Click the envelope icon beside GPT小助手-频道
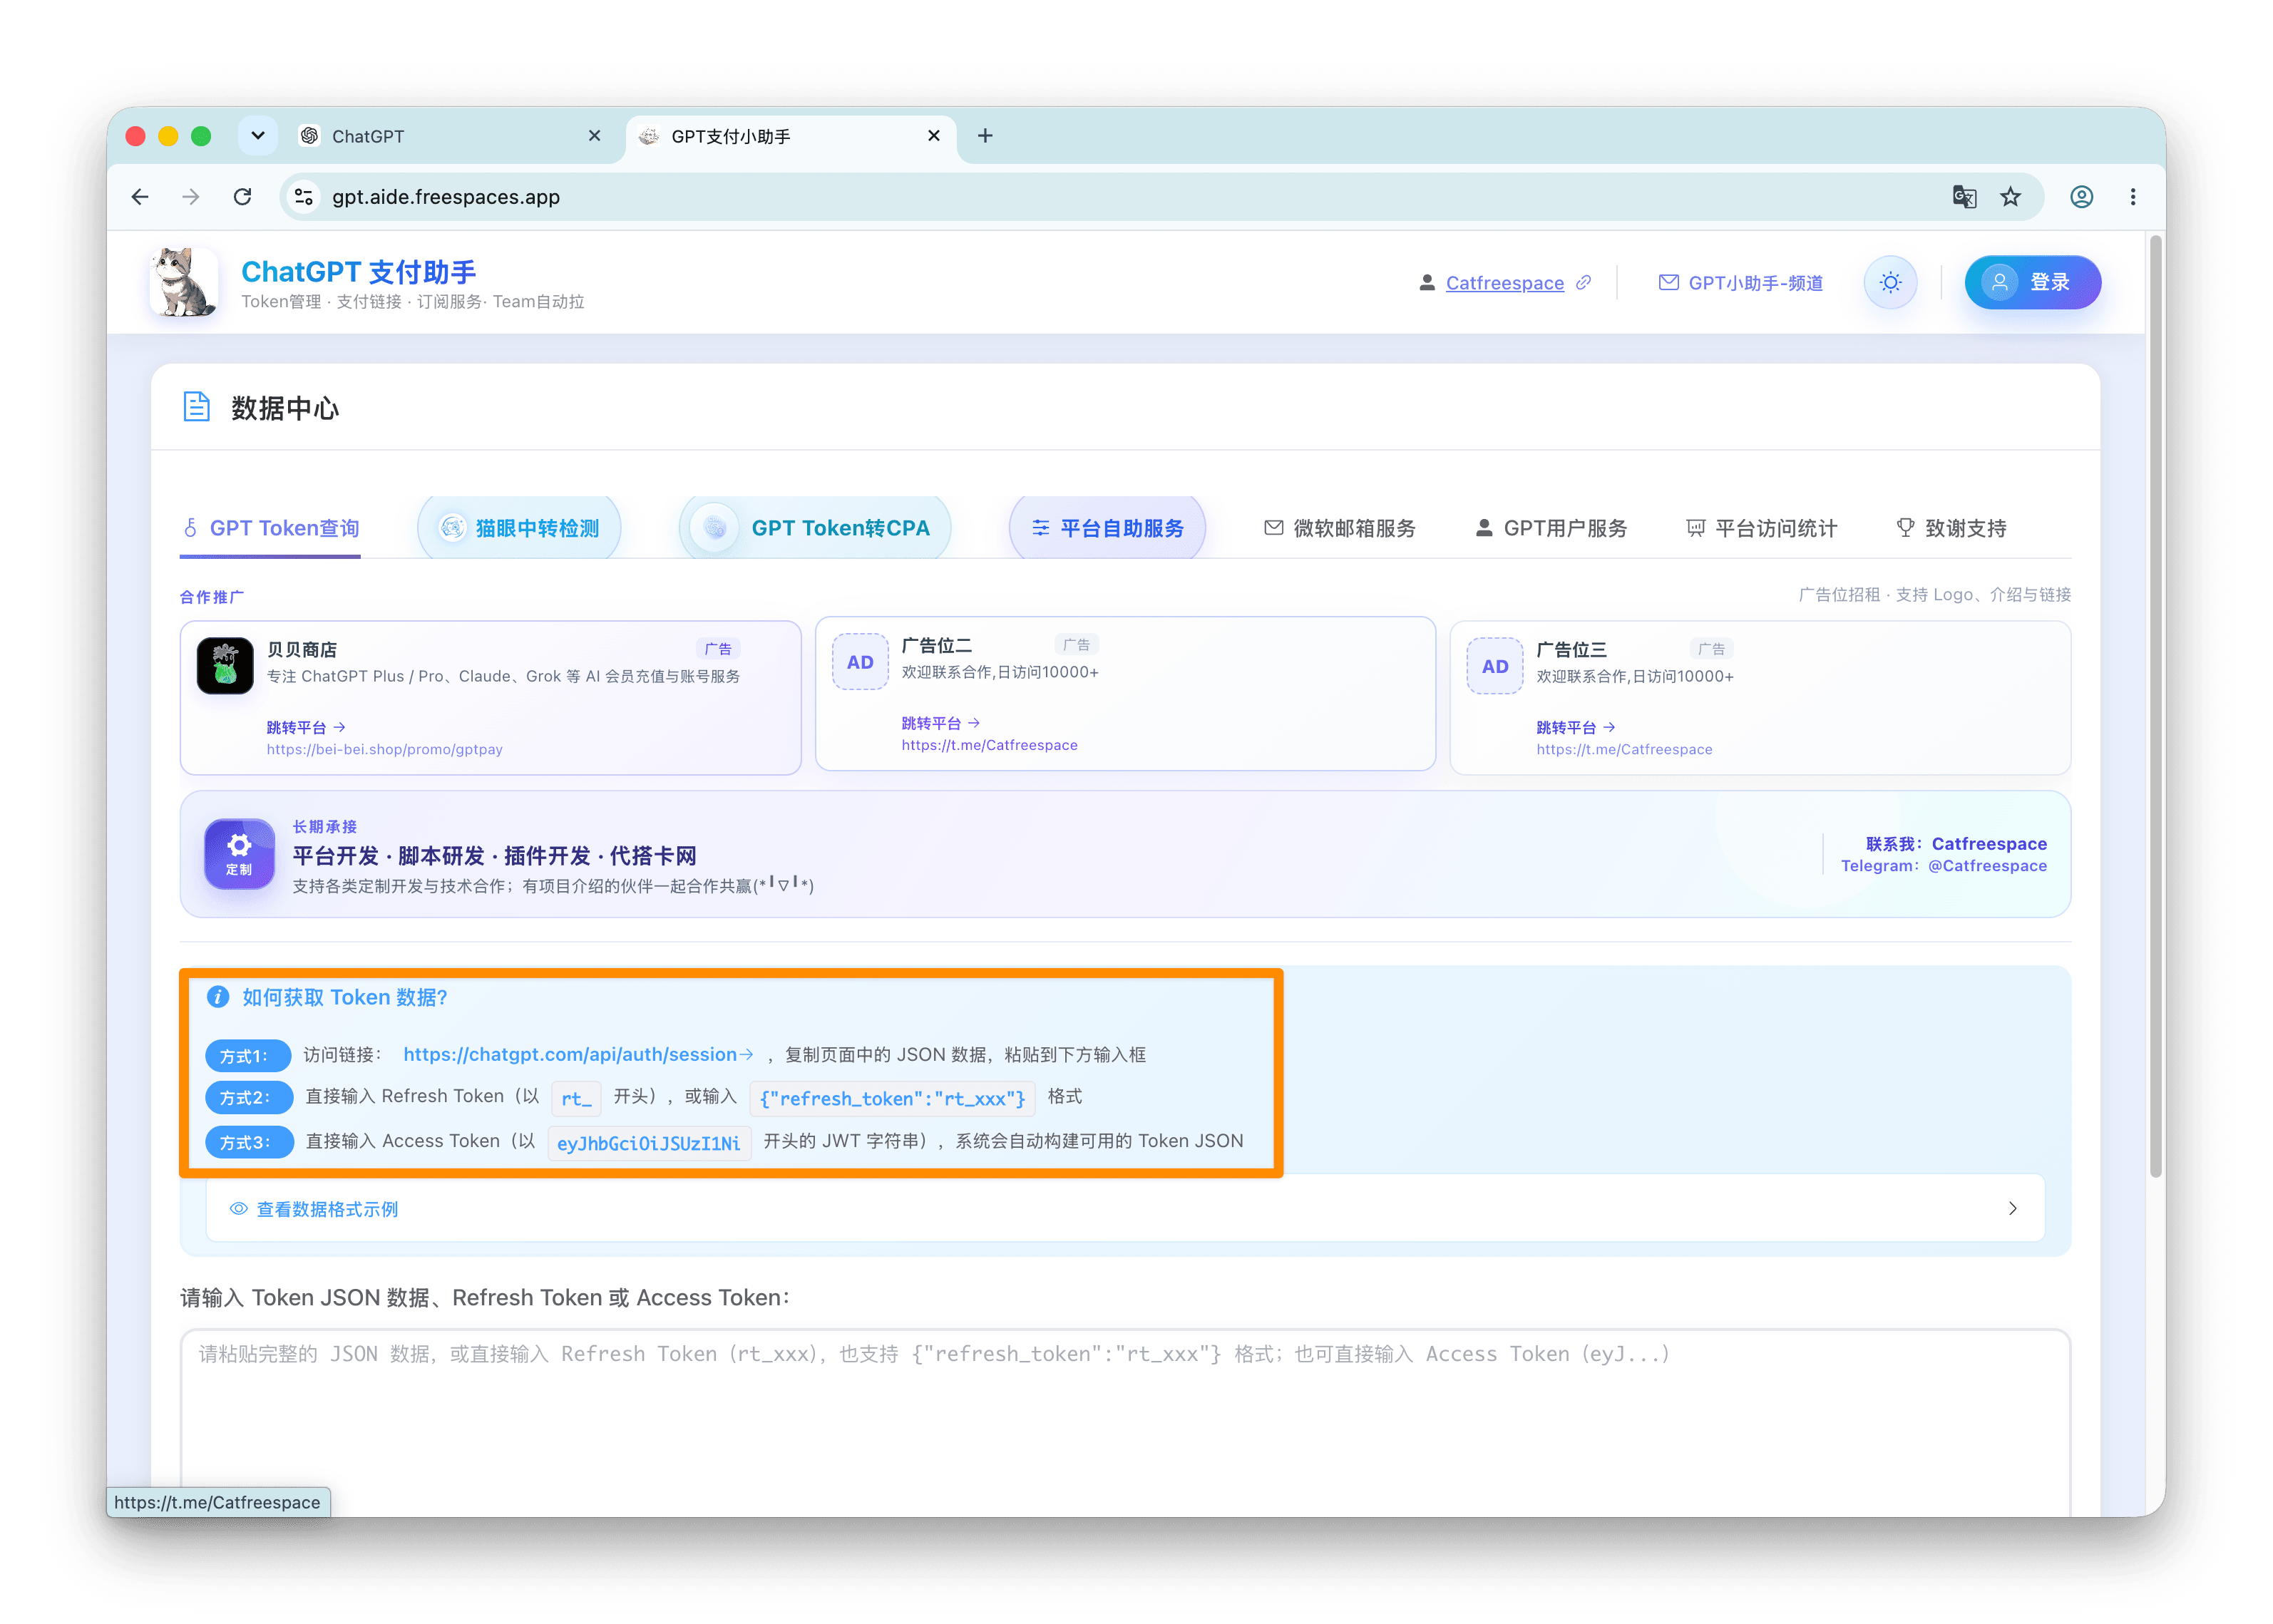Screen dimensions: 2273x1624 click(1668, 283)
